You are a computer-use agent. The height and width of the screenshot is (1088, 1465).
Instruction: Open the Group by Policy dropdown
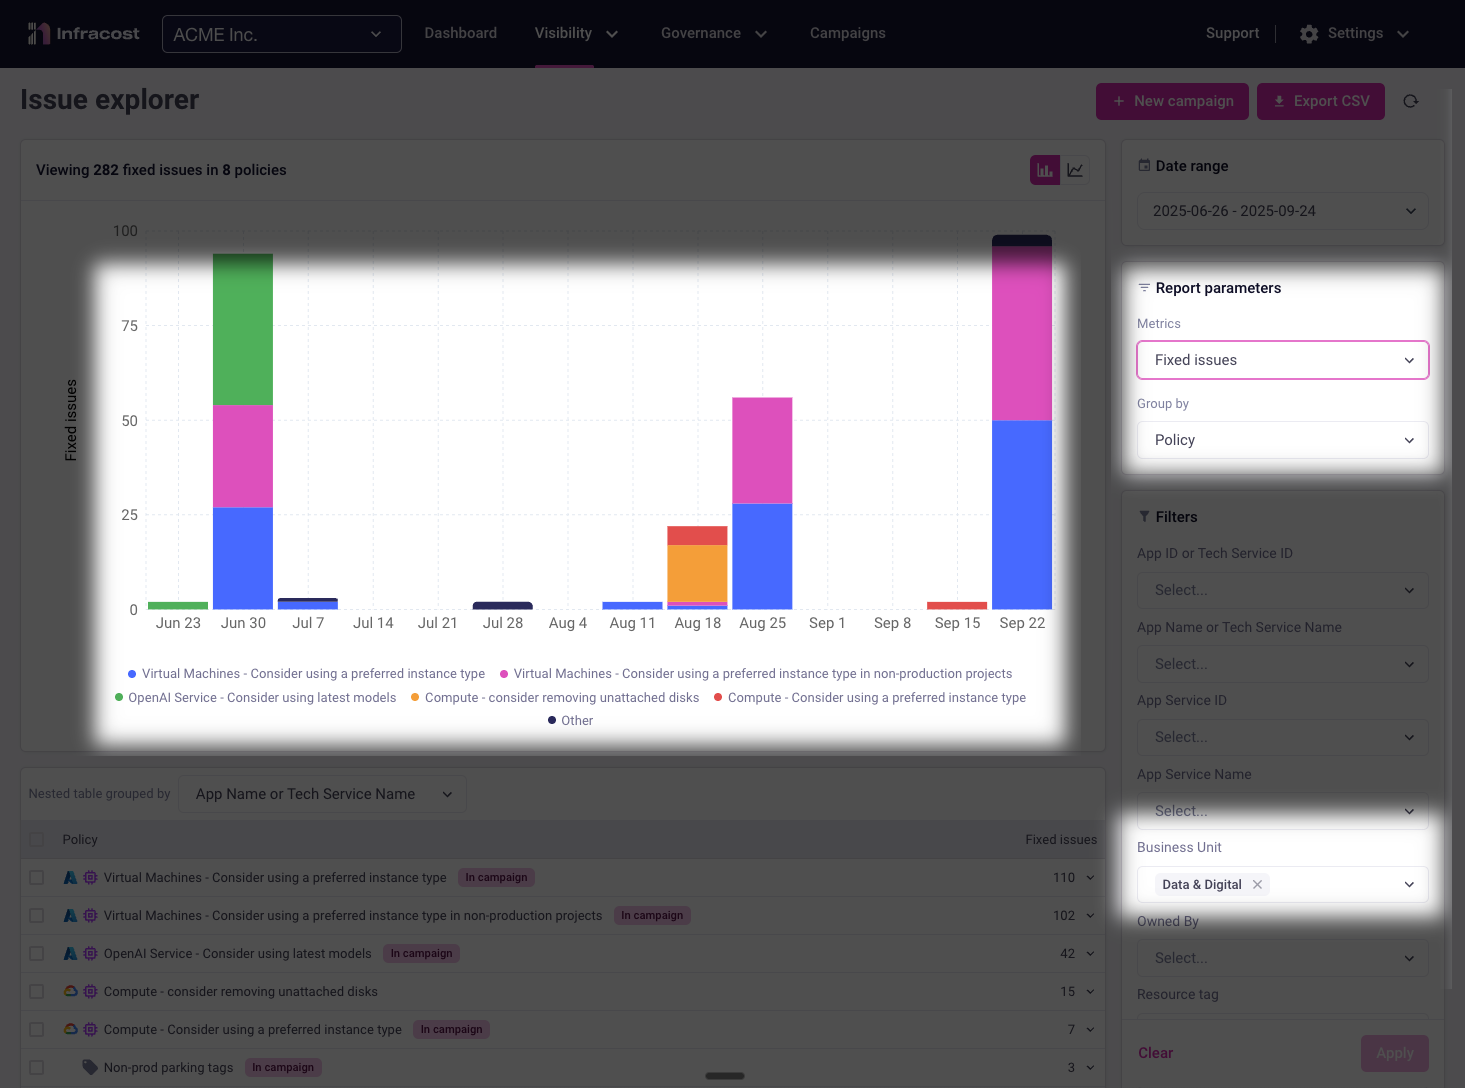click(1282, 440)
